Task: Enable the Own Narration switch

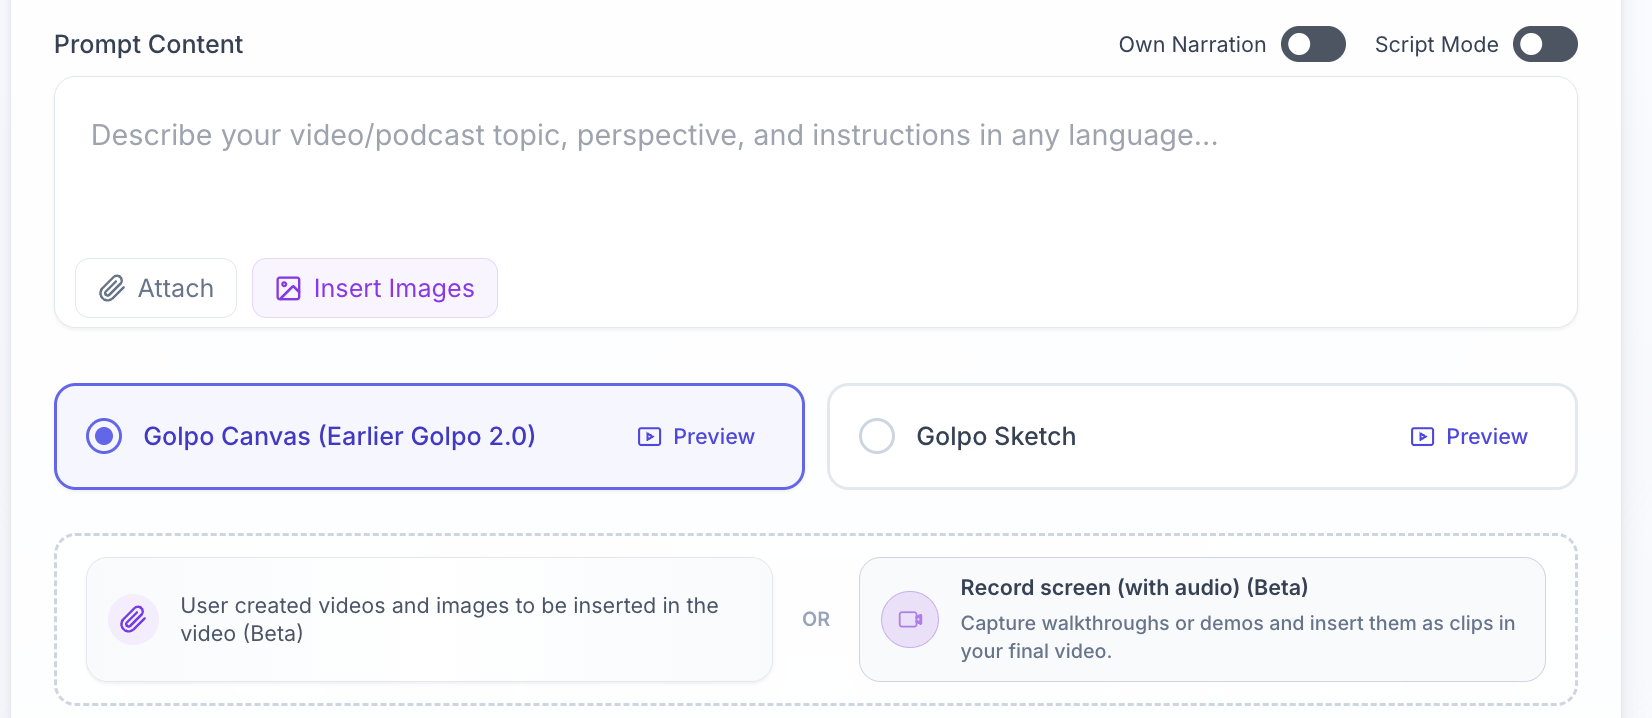Action: click(1313, 45)
